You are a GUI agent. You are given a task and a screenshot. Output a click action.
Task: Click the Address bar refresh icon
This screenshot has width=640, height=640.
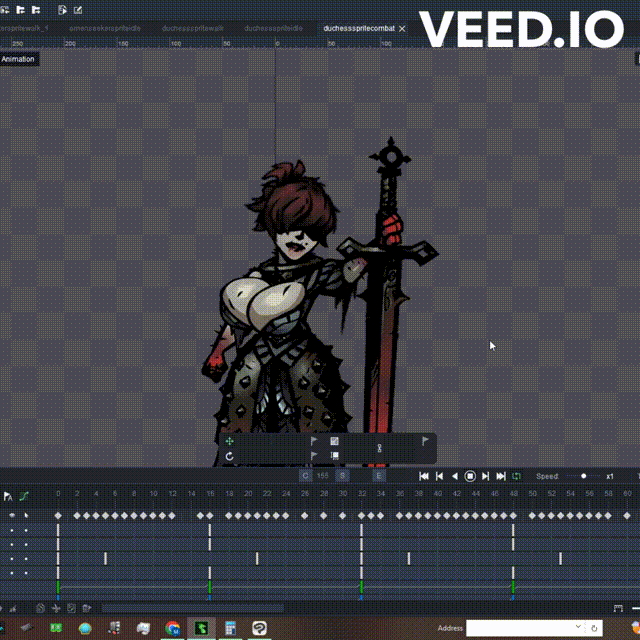594,628
